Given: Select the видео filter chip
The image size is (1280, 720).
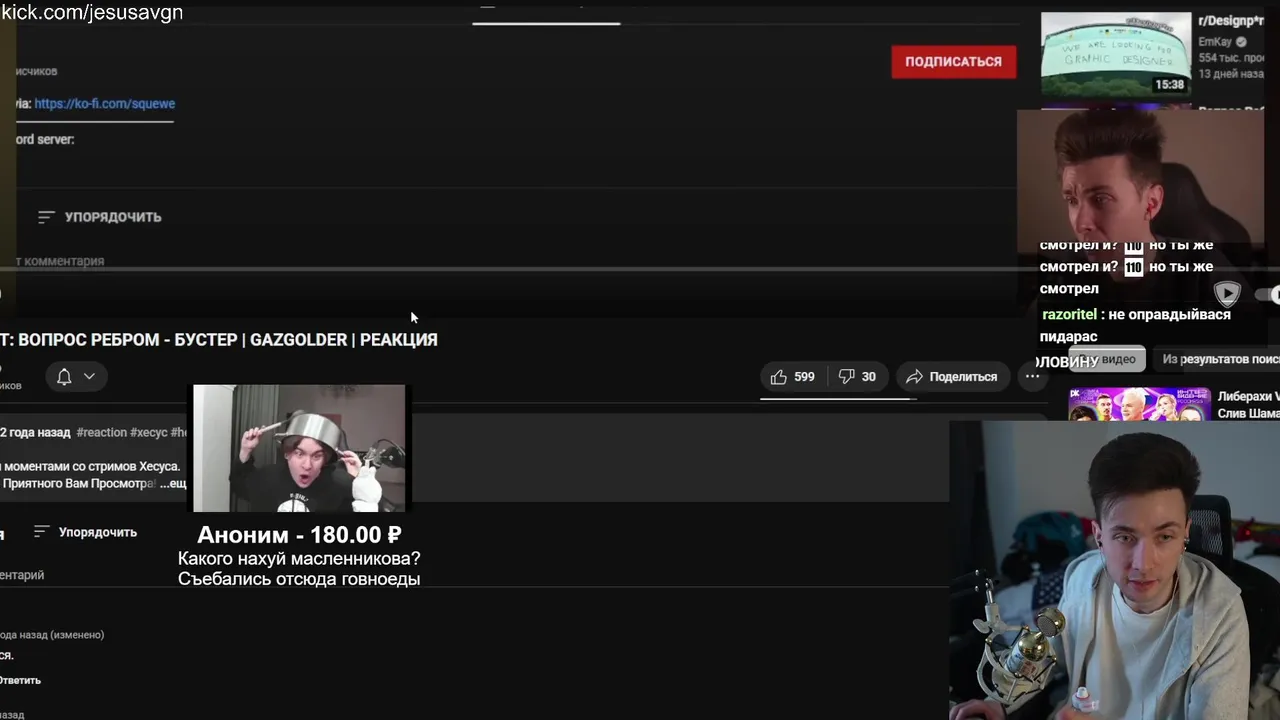Looking at the screenshot, I should (x=1109, y=359).
